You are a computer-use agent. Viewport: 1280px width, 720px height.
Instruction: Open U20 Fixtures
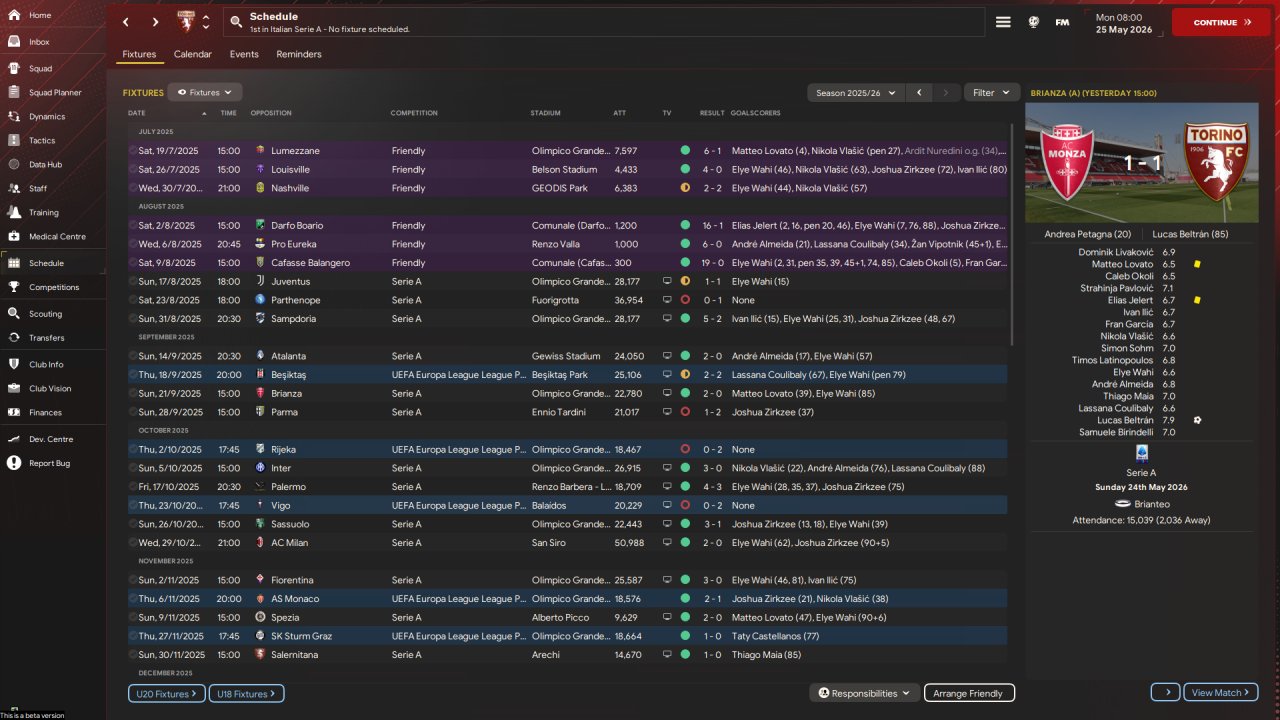167,693
